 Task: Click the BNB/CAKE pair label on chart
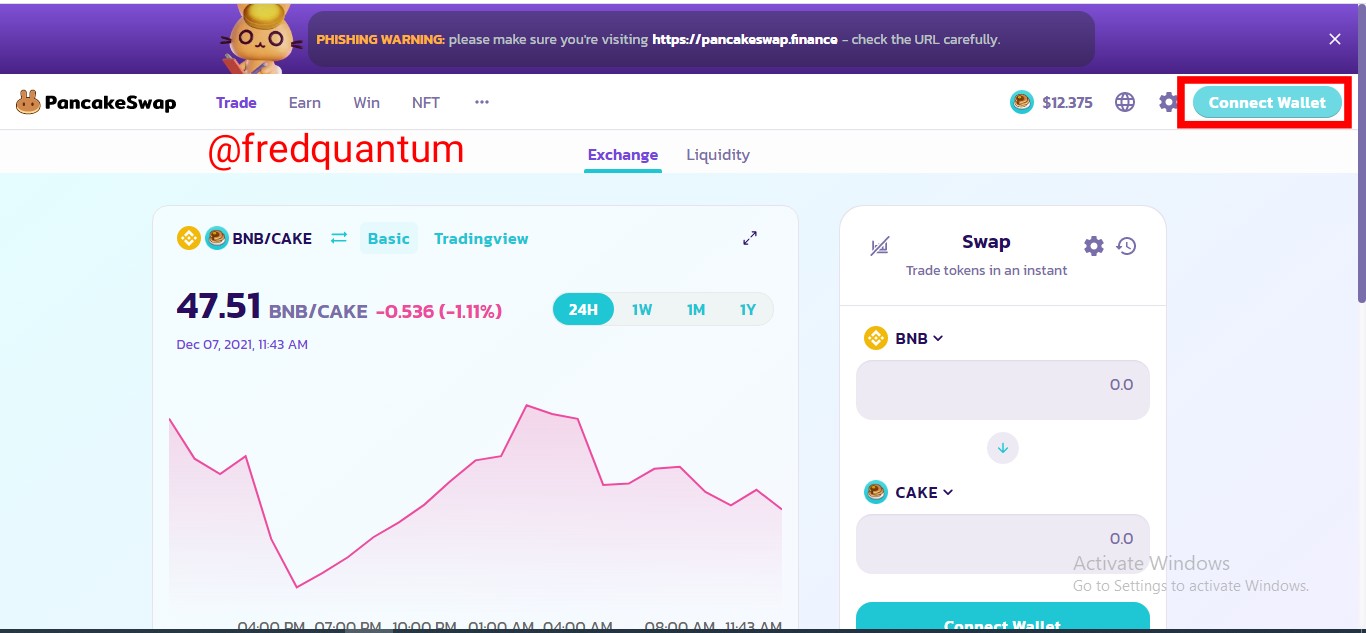point(272,238)
